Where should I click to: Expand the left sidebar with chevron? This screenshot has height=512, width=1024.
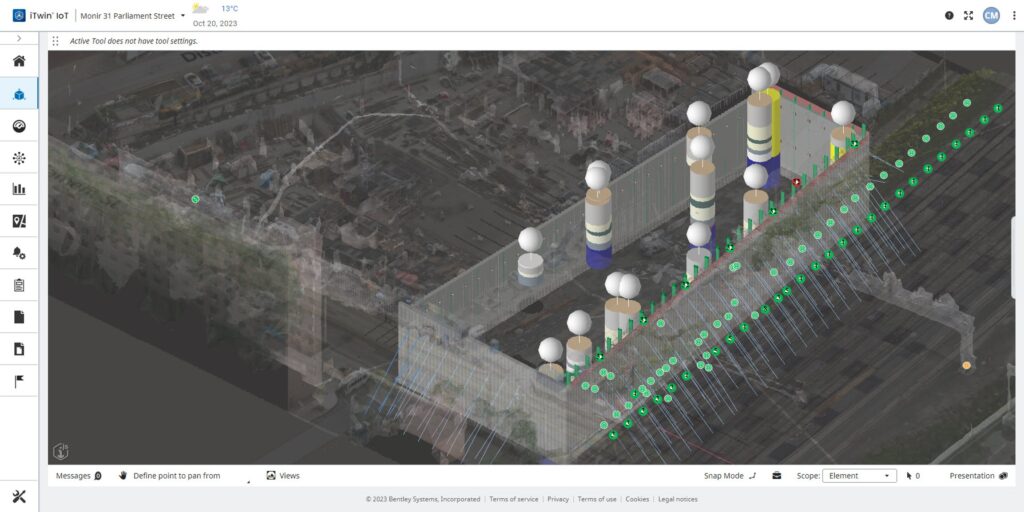pos(19,38)
